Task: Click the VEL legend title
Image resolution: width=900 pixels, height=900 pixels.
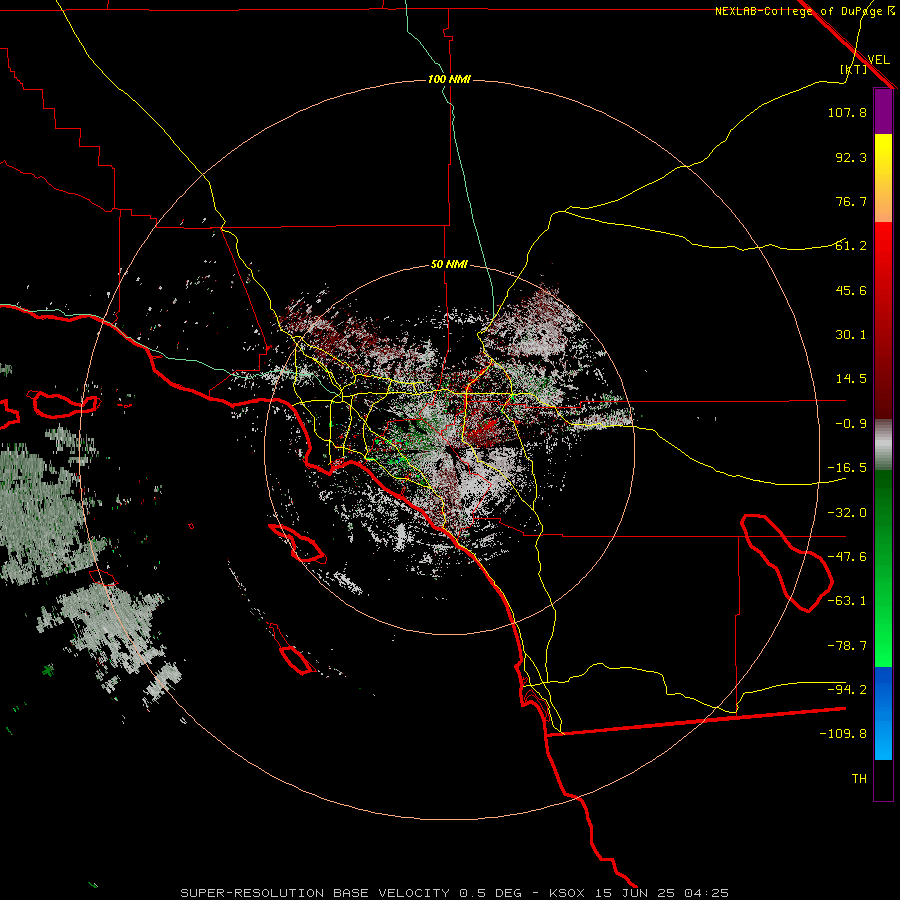Action: coord(878,60)
